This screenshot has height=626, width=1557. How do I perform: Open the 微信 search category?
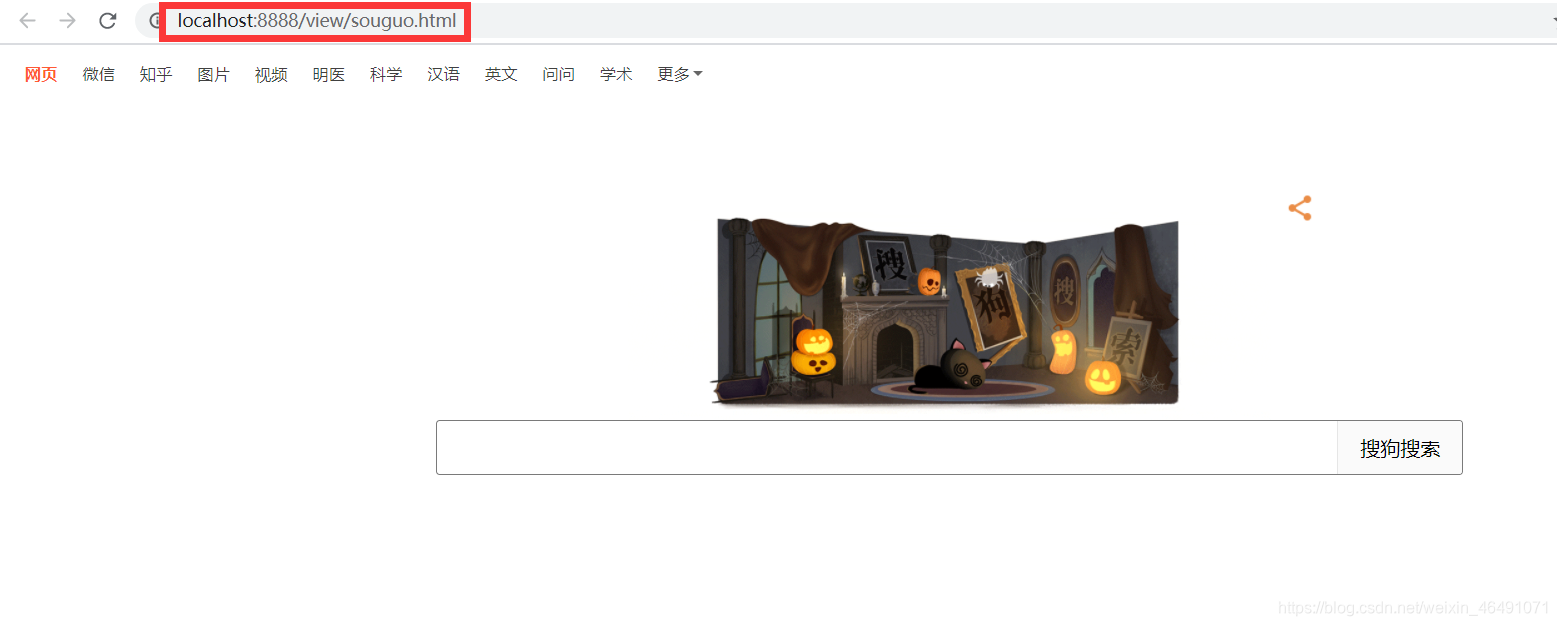(98, 74)
